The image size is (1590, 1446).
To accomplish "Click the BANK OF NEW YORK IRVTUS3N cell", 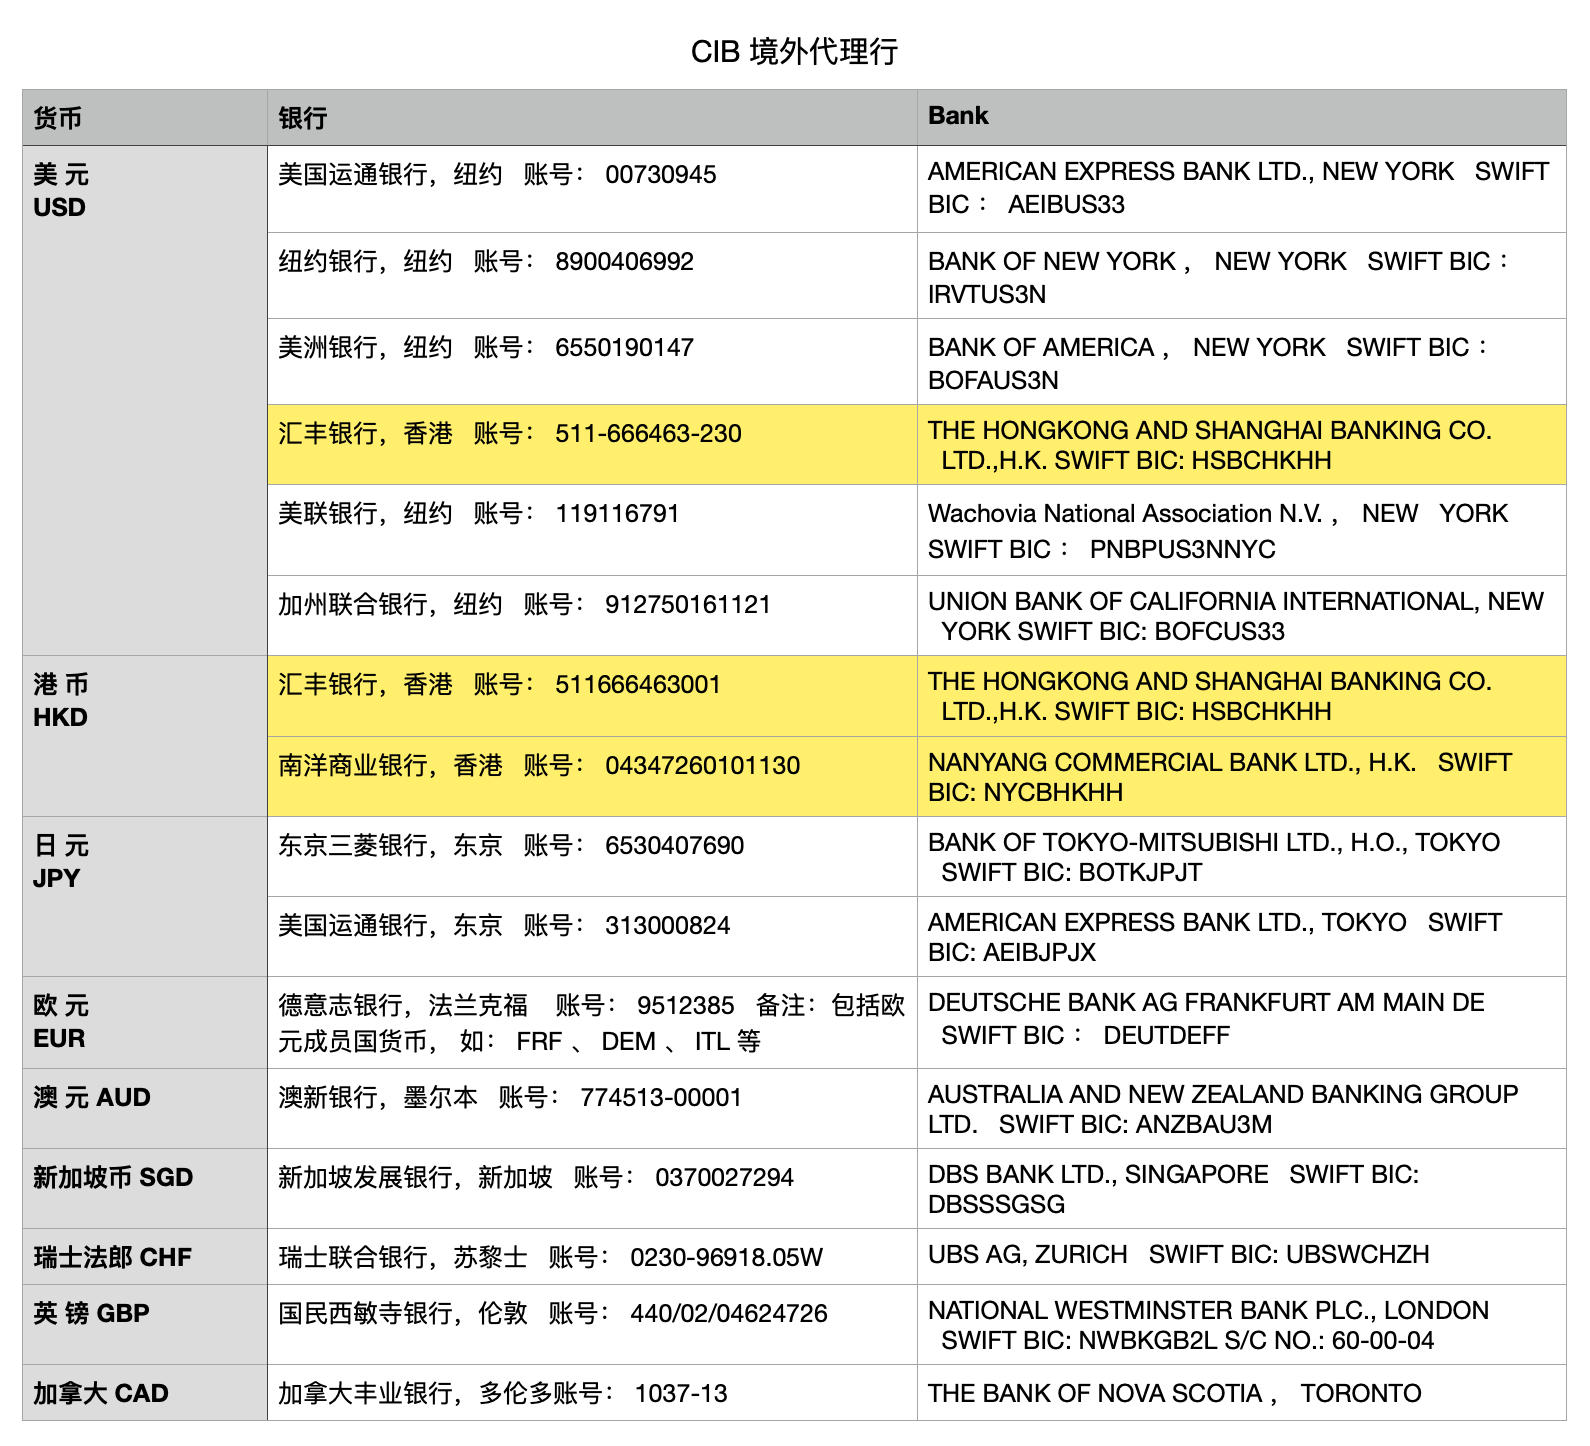I will [1241, 276].
